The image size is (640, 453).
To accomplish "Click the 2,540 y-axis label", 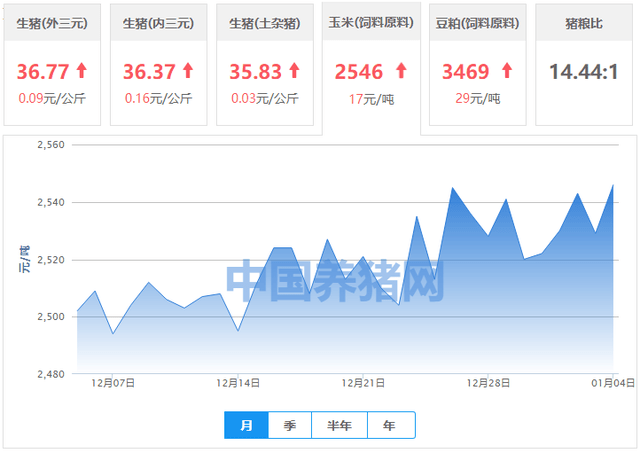I will click(51, 202).
